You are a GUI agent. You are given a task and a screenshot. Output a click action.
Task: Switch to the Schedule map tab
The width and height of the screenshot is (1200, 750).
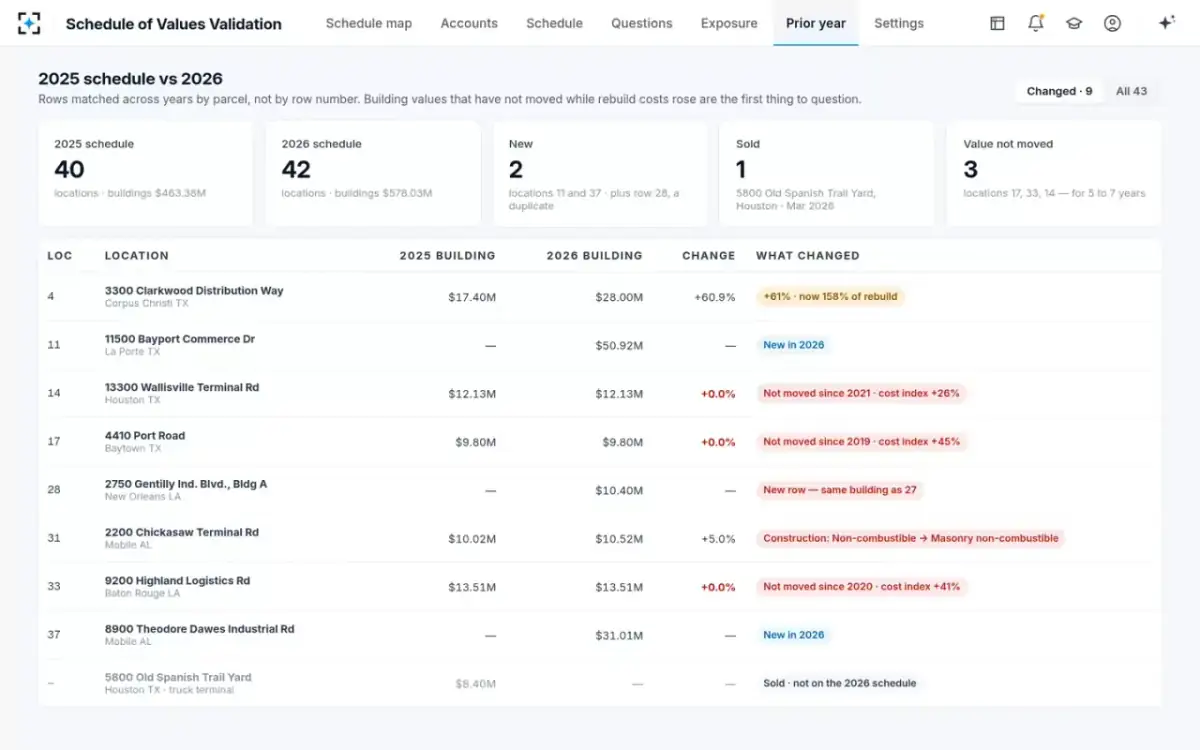pyautogui.click(x=369, y=23)
